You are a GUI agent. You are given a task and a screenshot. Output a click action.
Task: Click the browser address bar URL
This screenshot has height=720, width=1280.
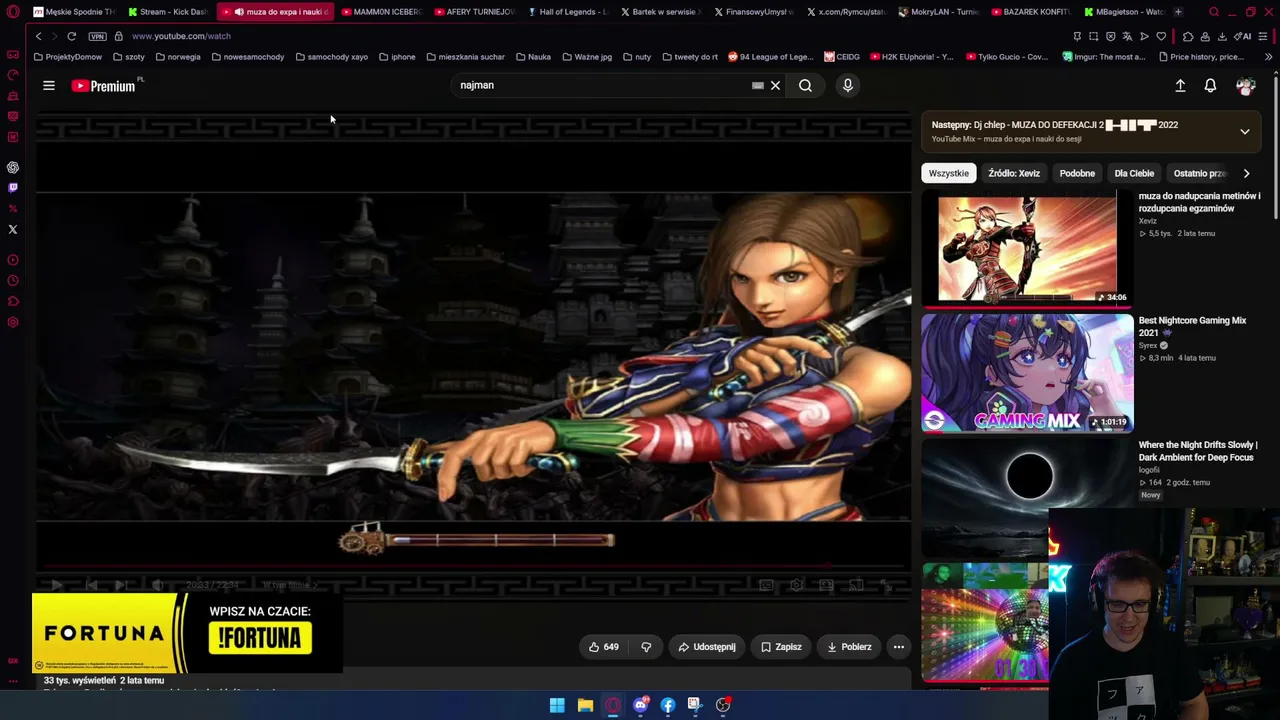181,36
